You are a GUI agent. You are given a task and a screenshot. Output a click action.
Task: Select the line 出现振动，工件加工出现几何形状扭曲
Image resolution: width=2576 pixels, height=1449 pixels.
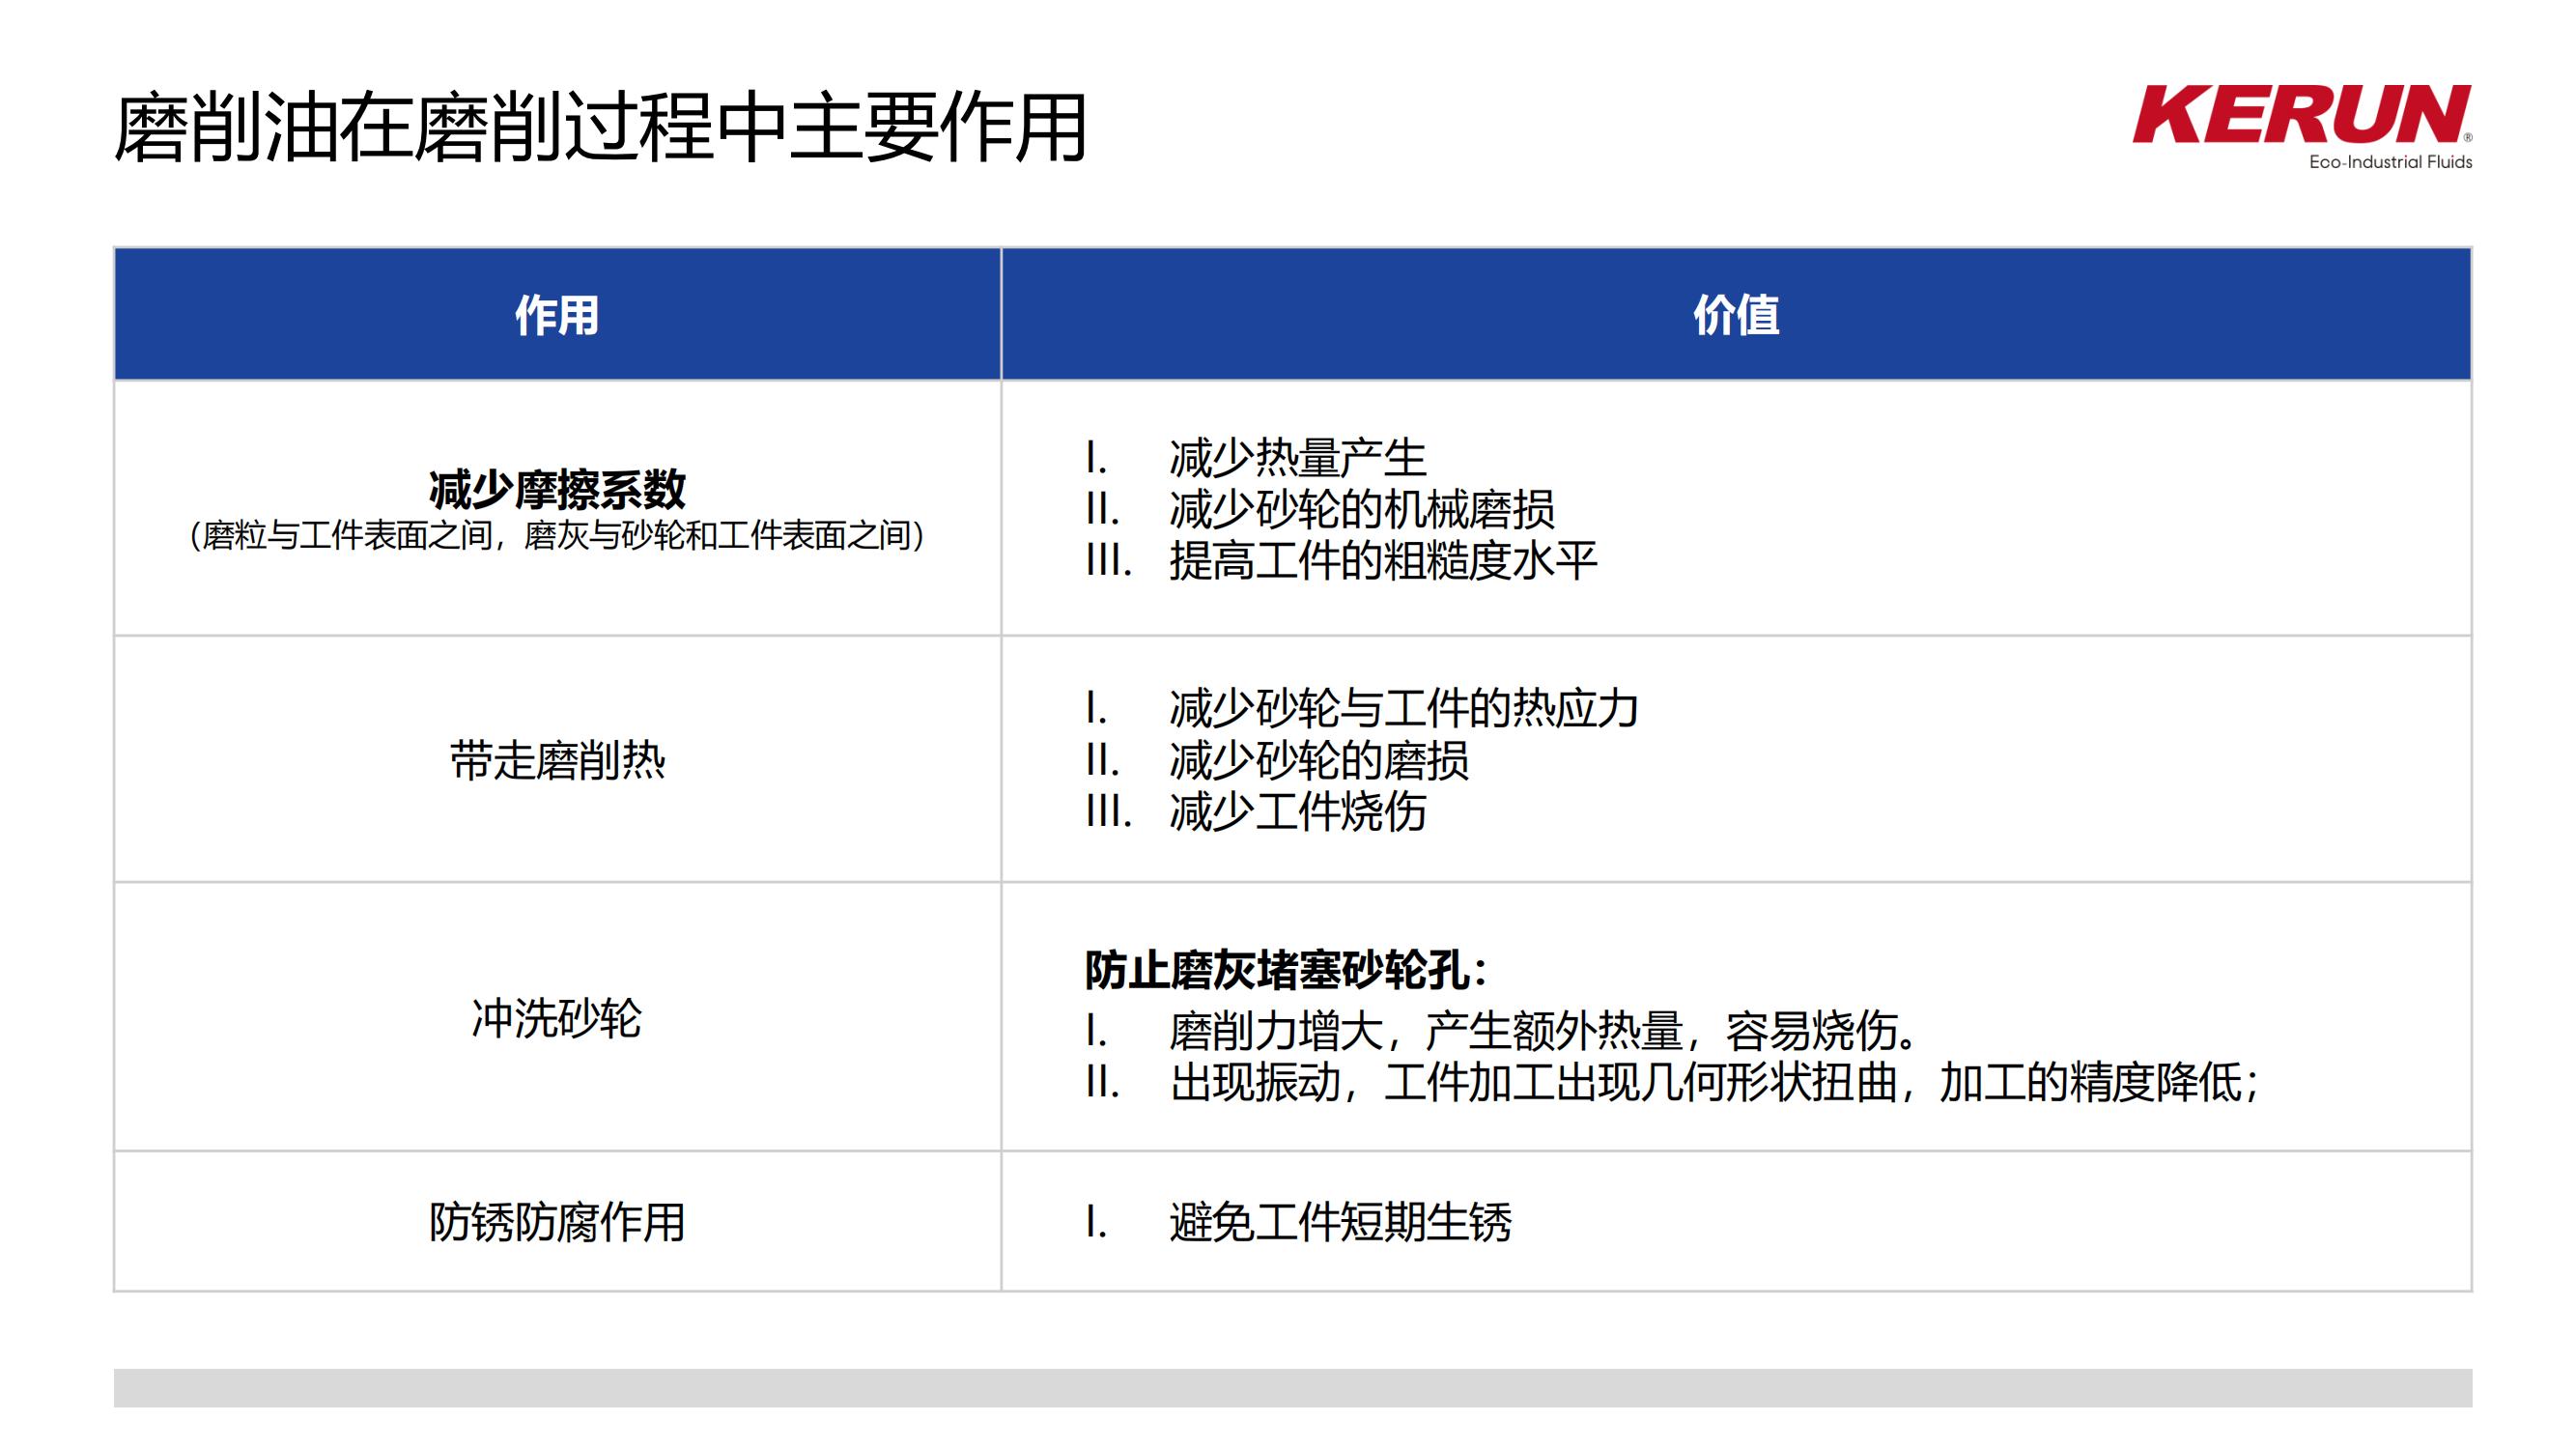click(1533, 1082)
